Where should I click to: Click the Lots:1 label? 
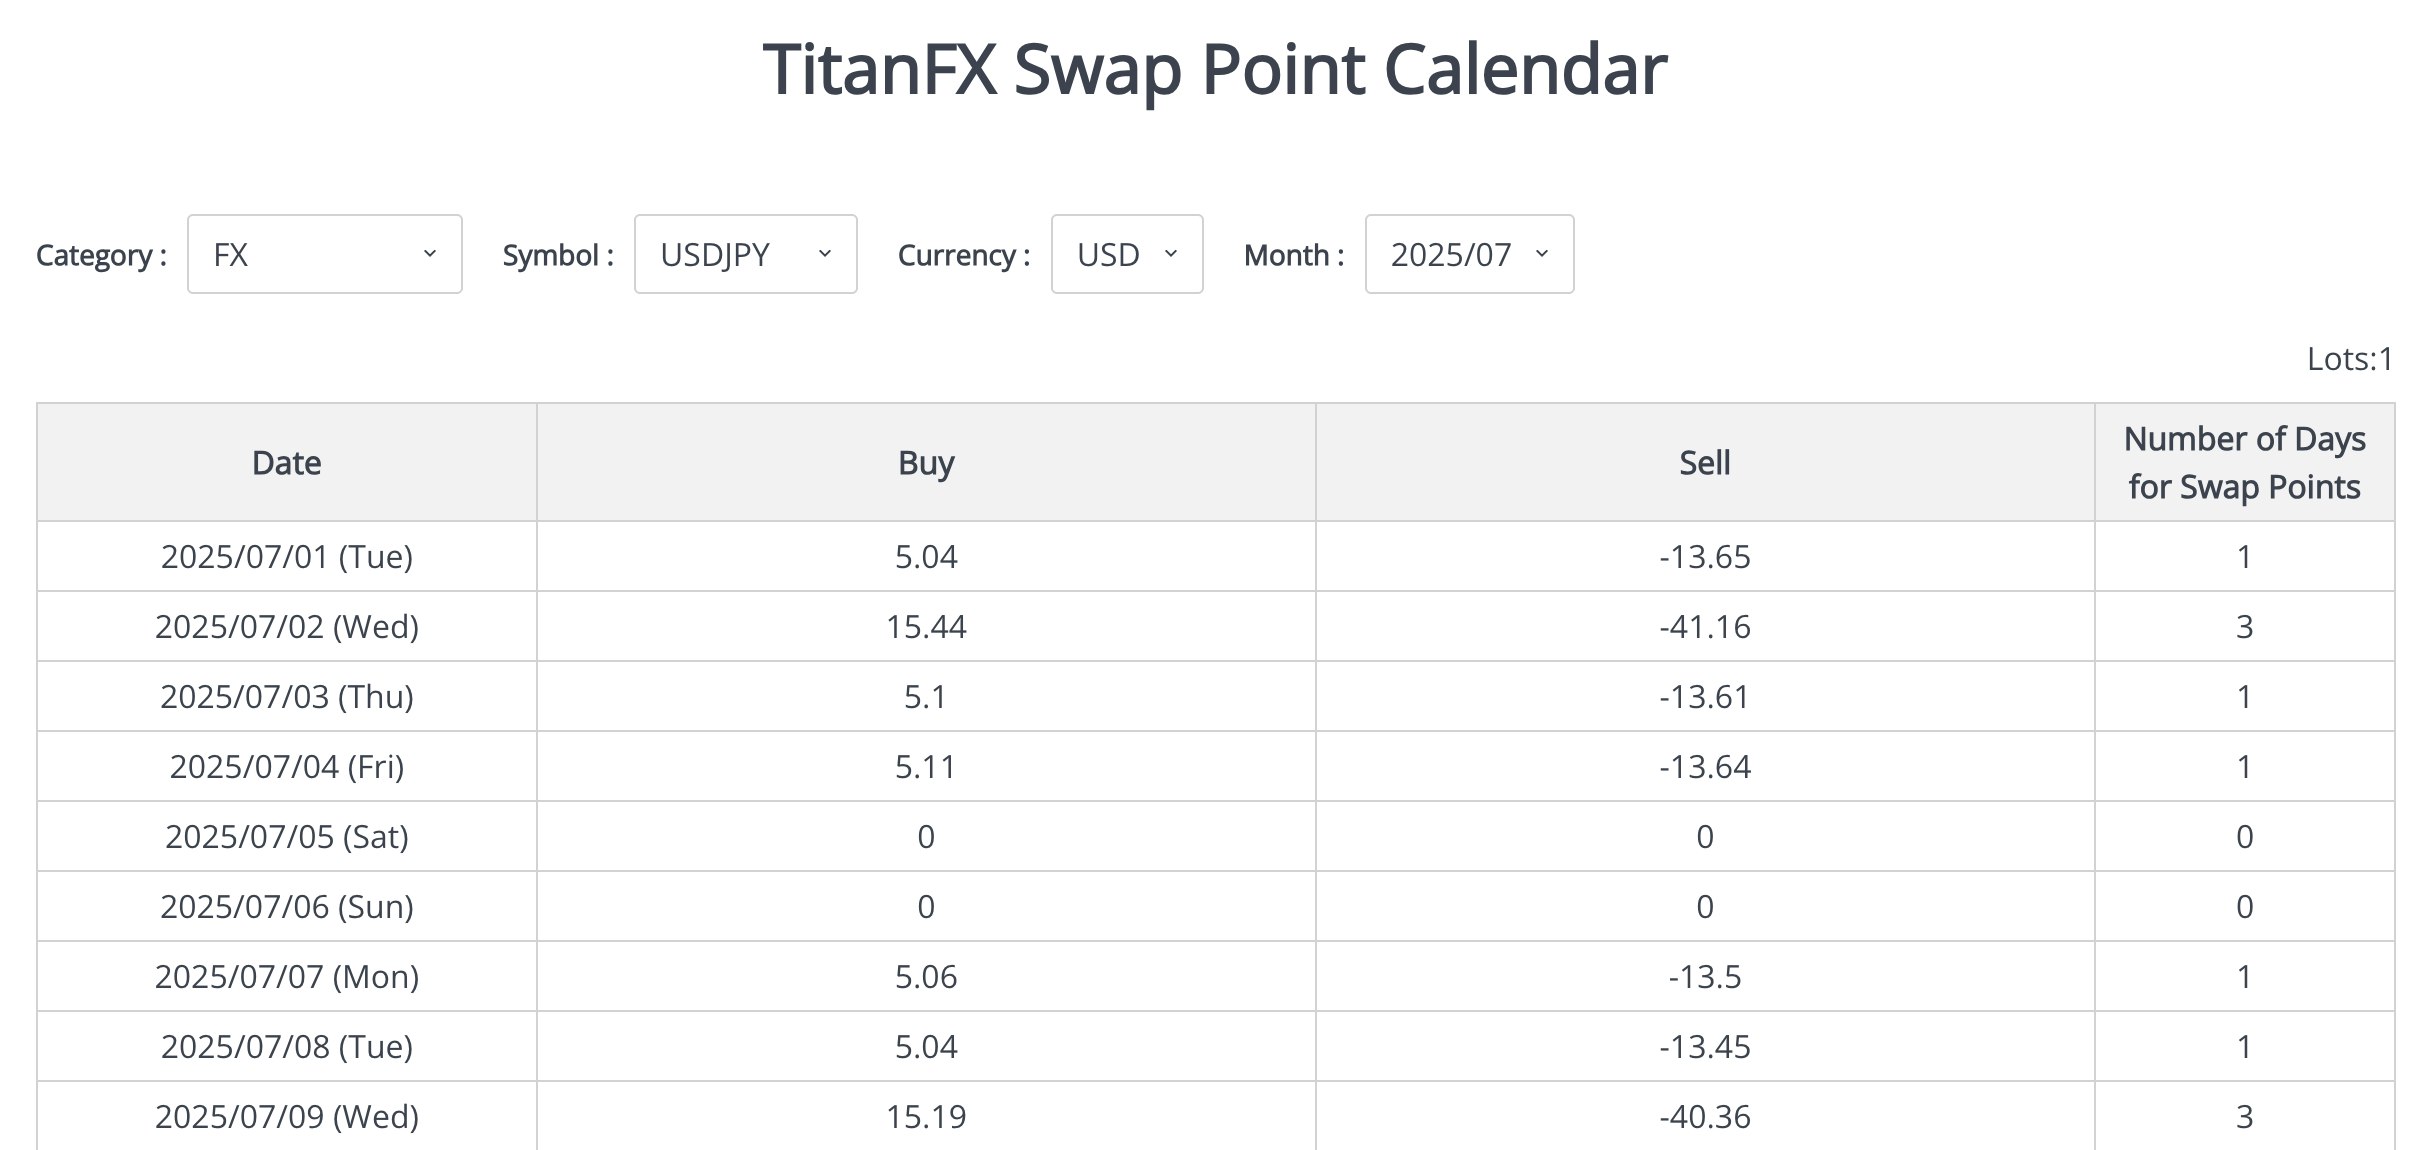point(2355,359)
